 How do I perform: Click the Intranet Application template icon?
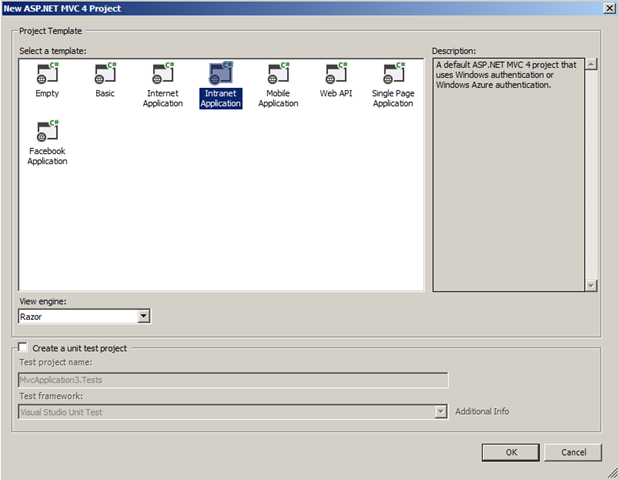click(x=221, y=73)
